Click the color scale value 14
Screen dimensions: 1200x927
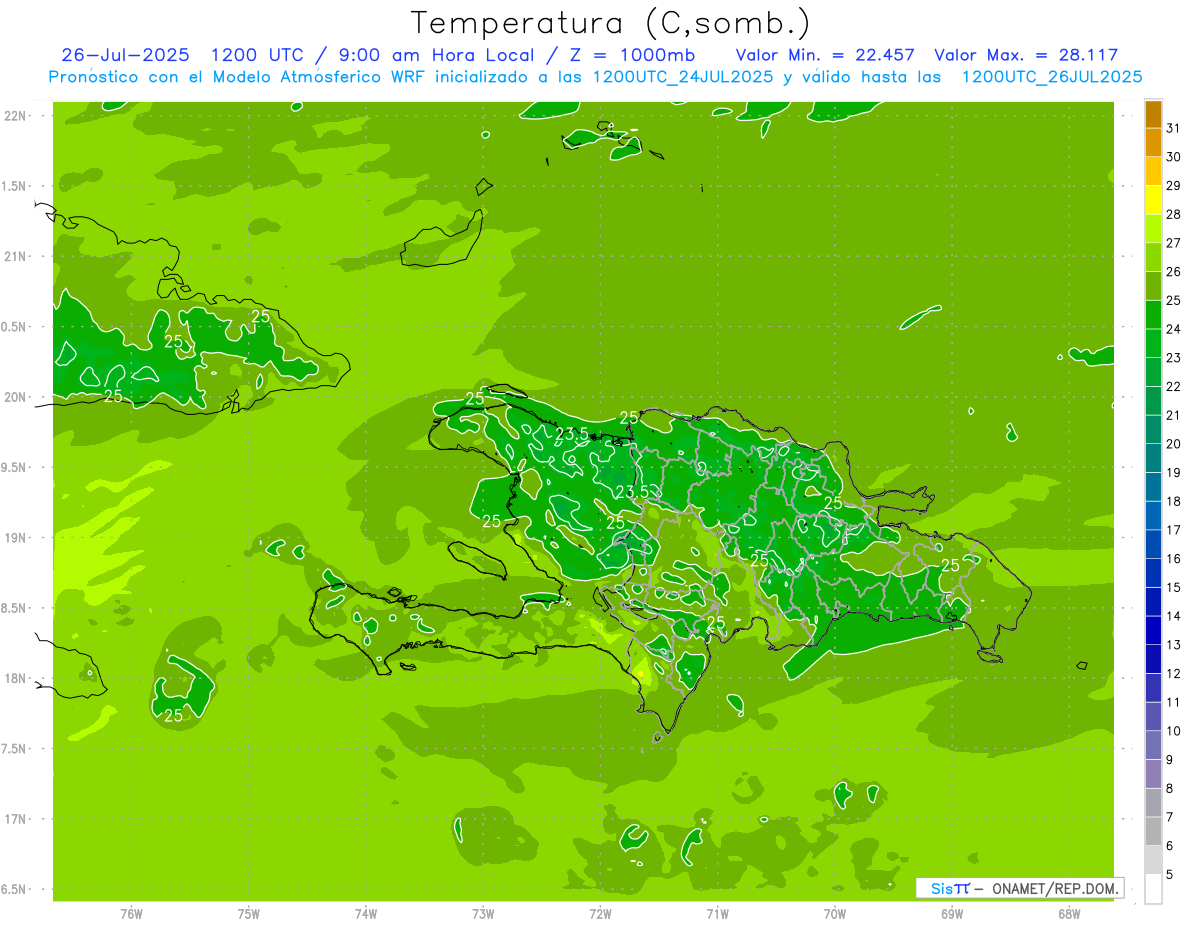point(1174,616)
